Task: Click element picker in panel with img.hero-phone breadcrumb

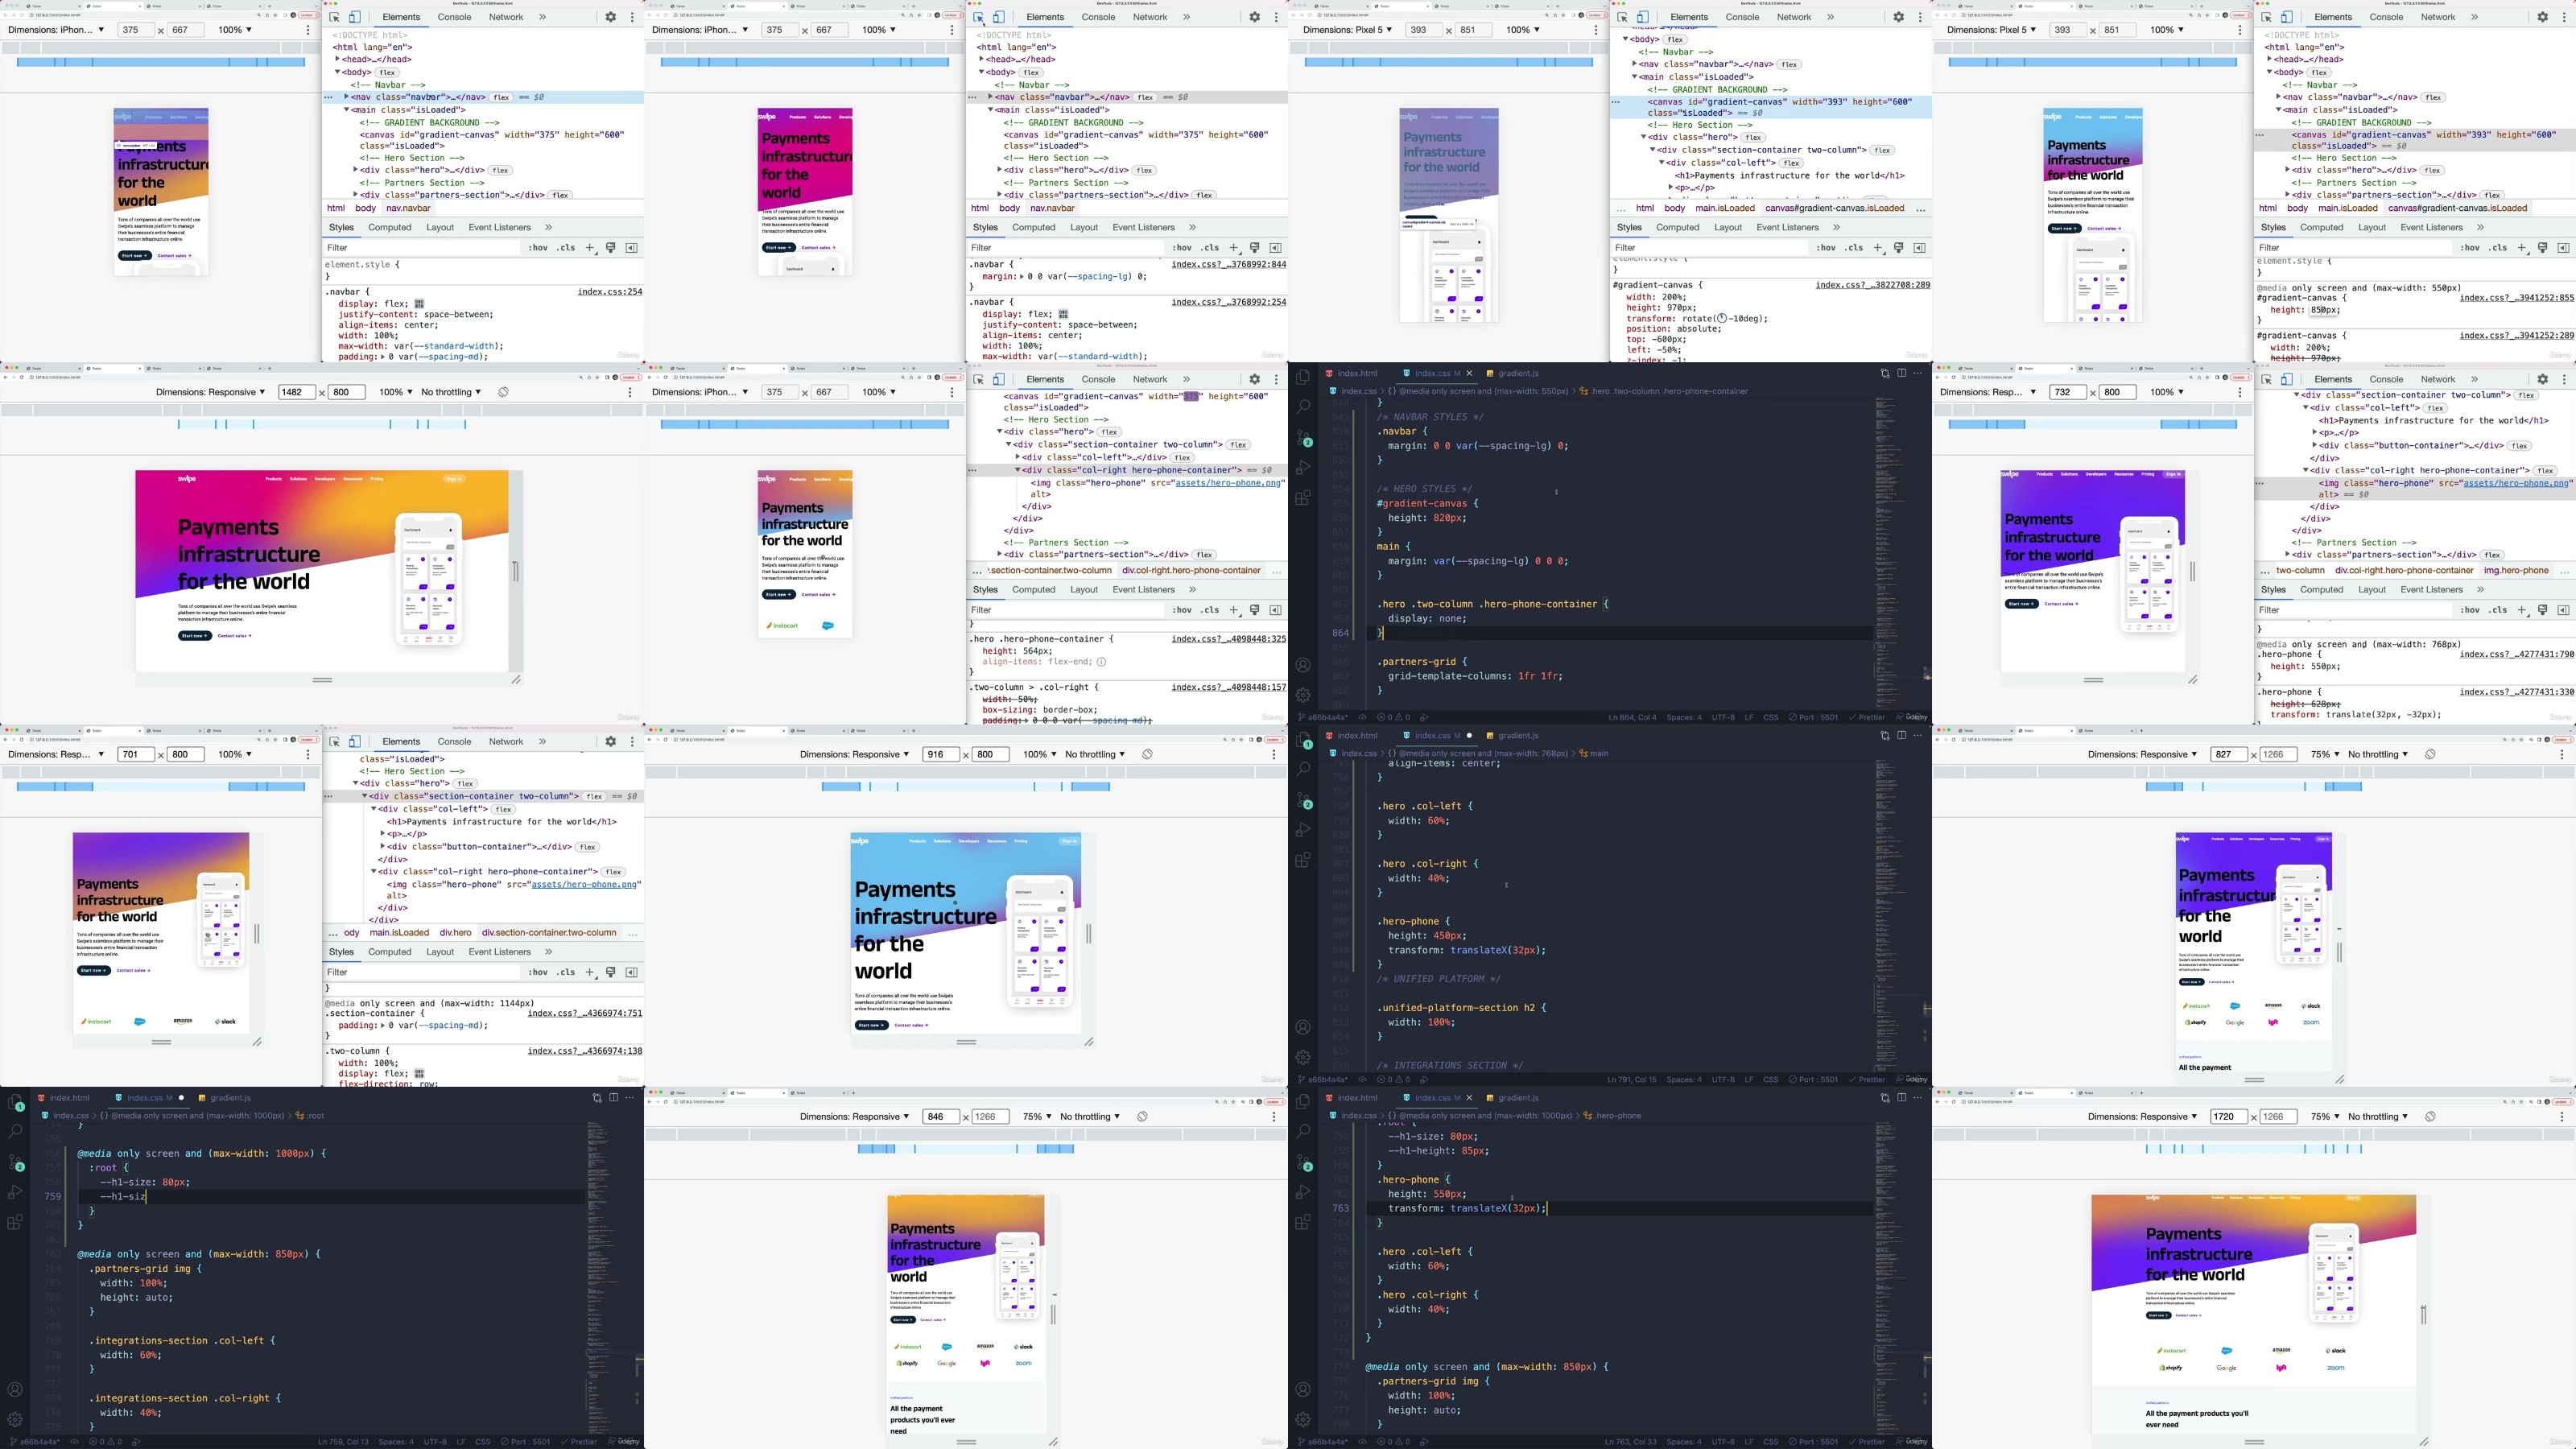Action: [x=2266, y=380]
